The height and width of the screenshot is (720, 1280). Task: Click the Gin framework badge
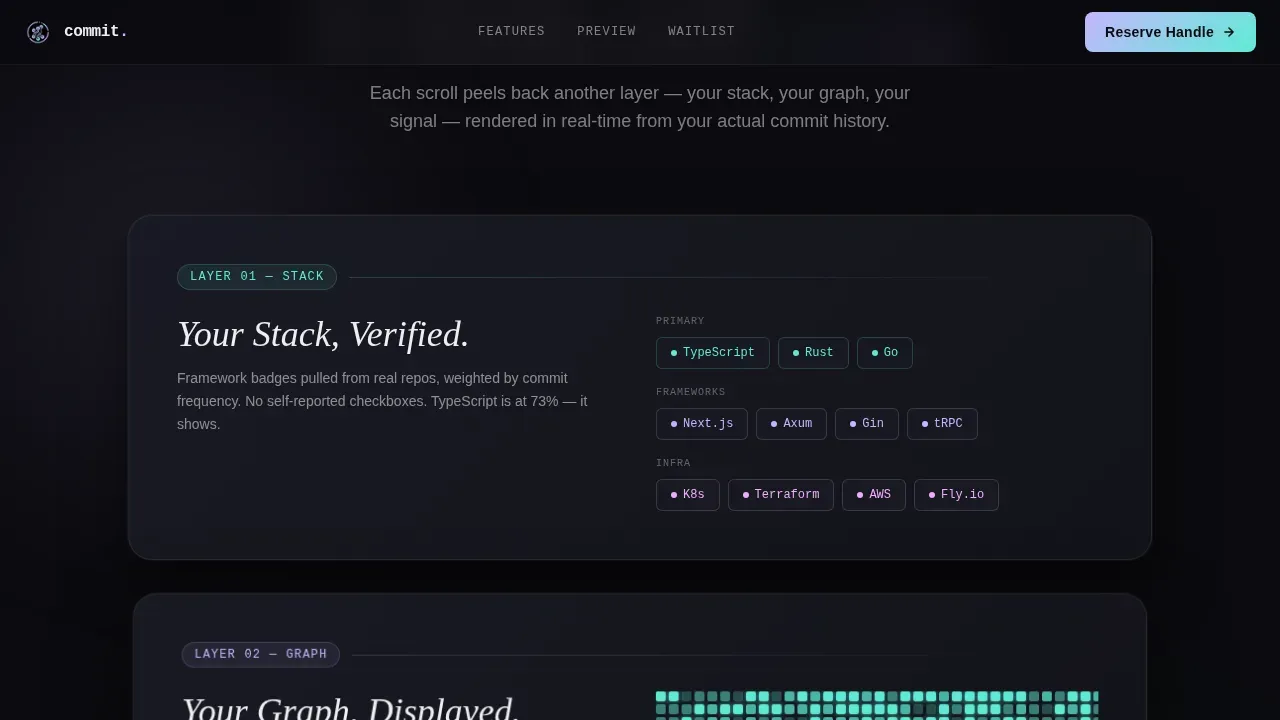[867, 424]
